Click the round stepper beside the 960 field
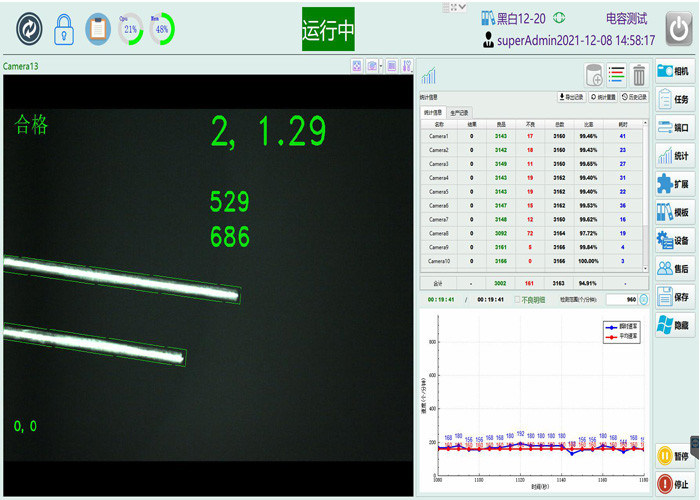 [x=643, y=299]
